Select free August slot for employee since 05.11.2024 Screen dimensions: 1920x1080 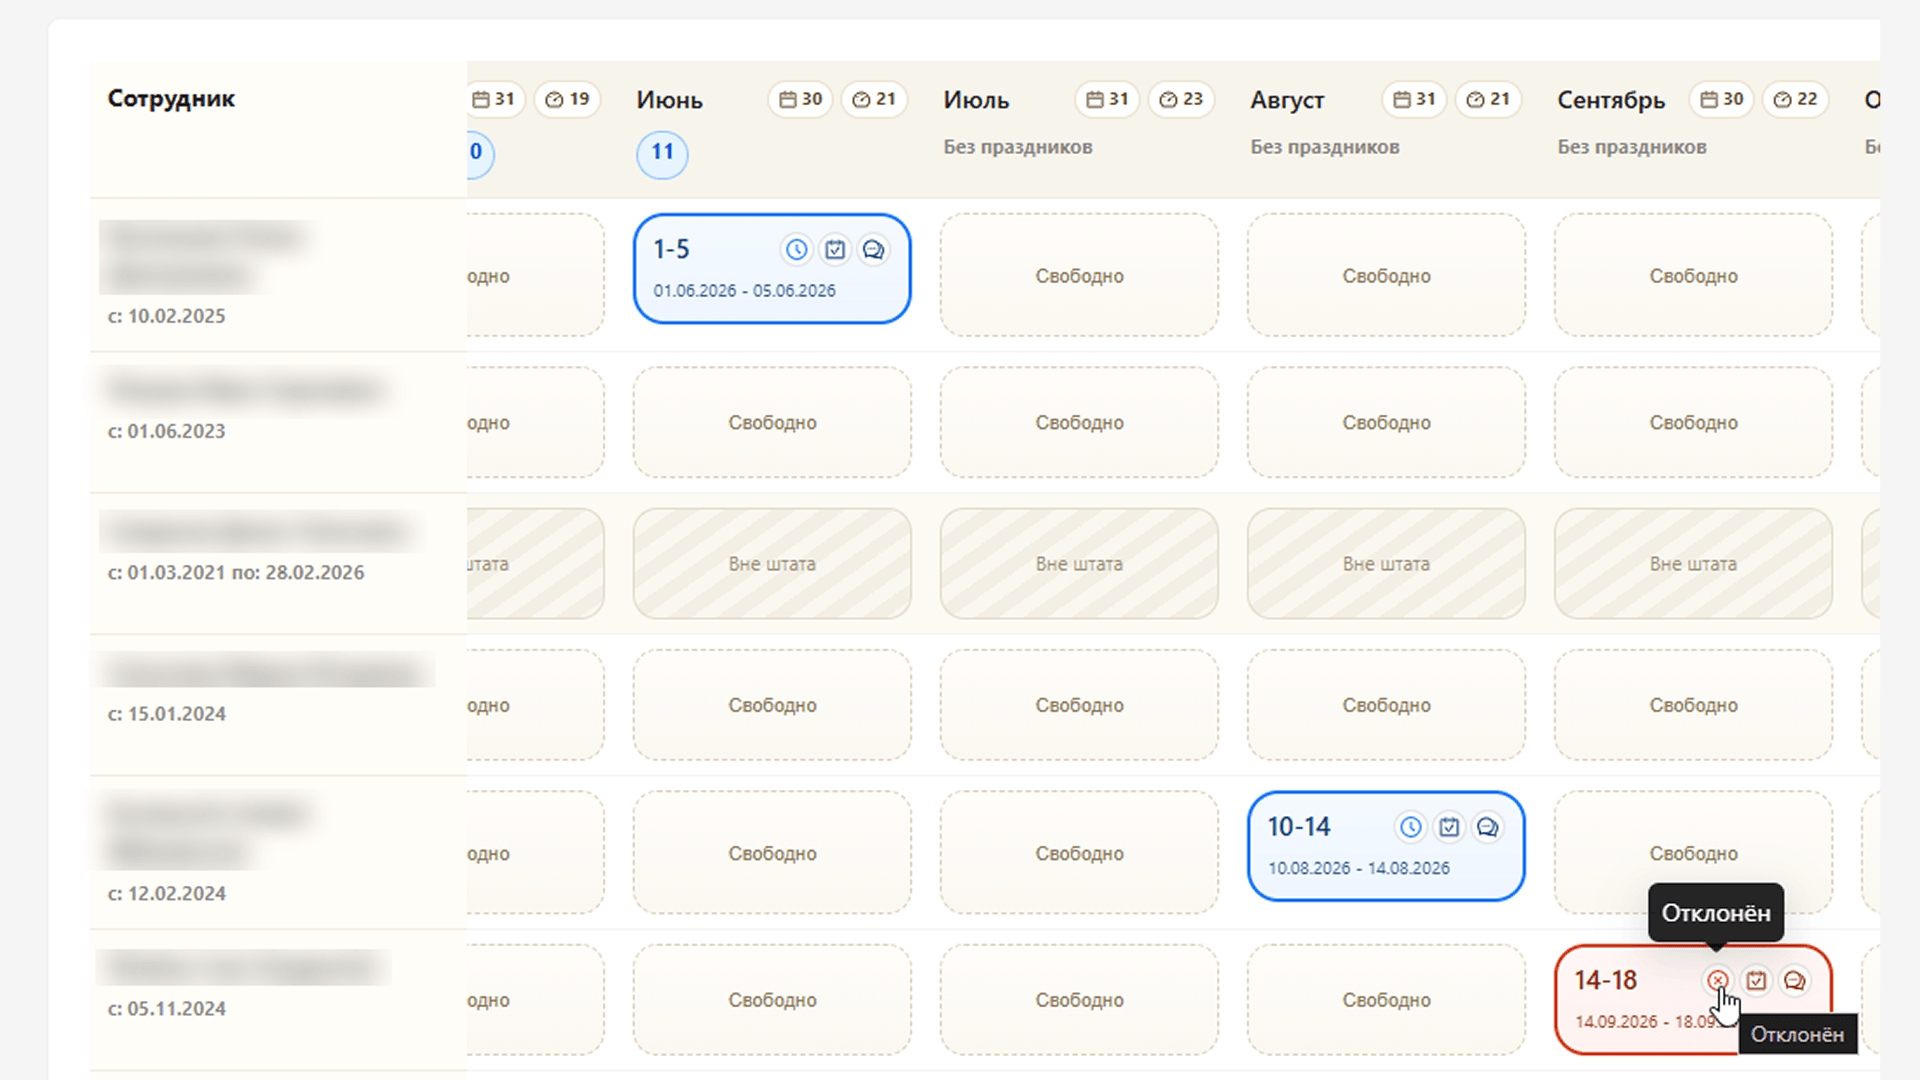tap(1386, 1000)
